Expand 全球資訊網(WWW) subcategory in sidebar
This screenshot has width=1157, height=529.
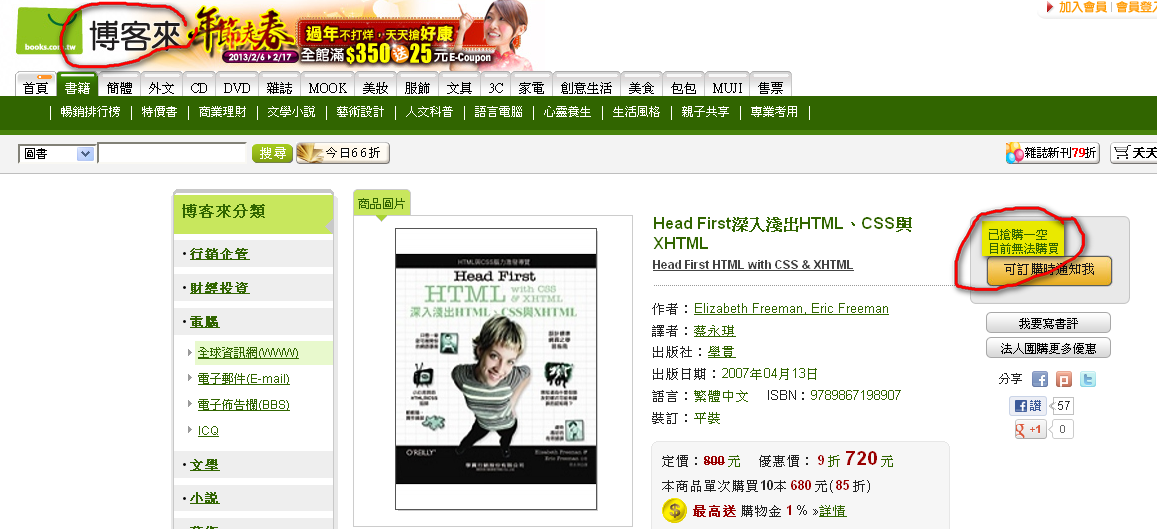pyautogui.click(x=248, y=353)
